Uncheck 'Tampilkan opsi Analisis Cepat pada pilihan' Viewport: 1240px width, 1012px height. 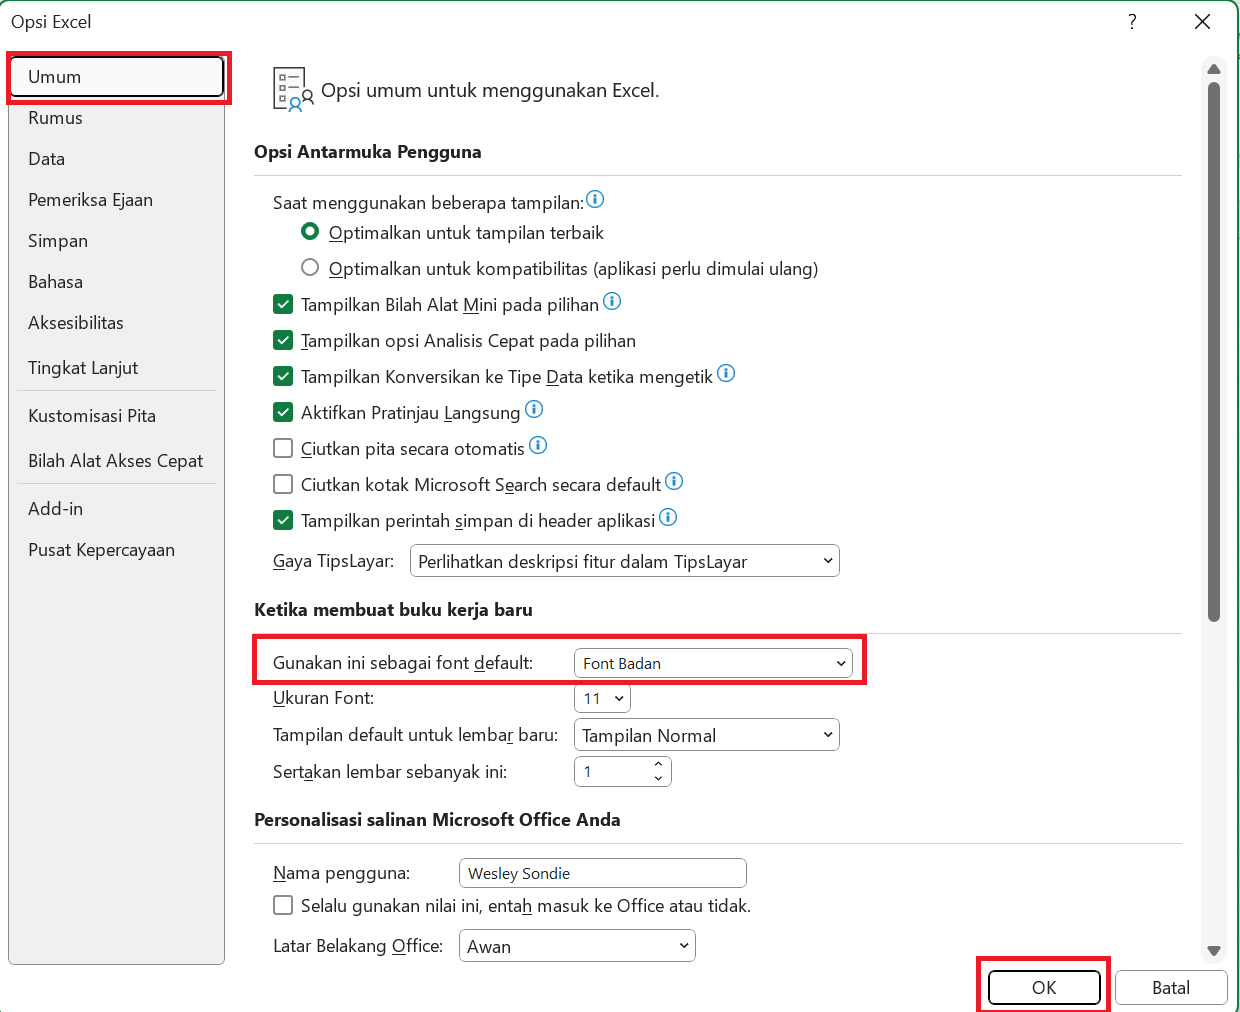click(283, 340)
